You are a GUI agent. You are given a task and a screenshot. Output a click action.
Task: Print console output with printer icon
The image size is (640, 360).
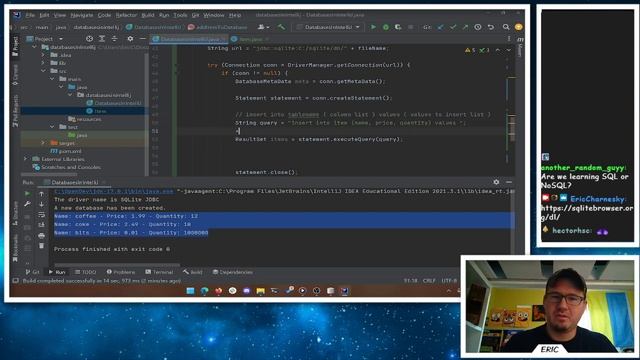click(41, 236)
